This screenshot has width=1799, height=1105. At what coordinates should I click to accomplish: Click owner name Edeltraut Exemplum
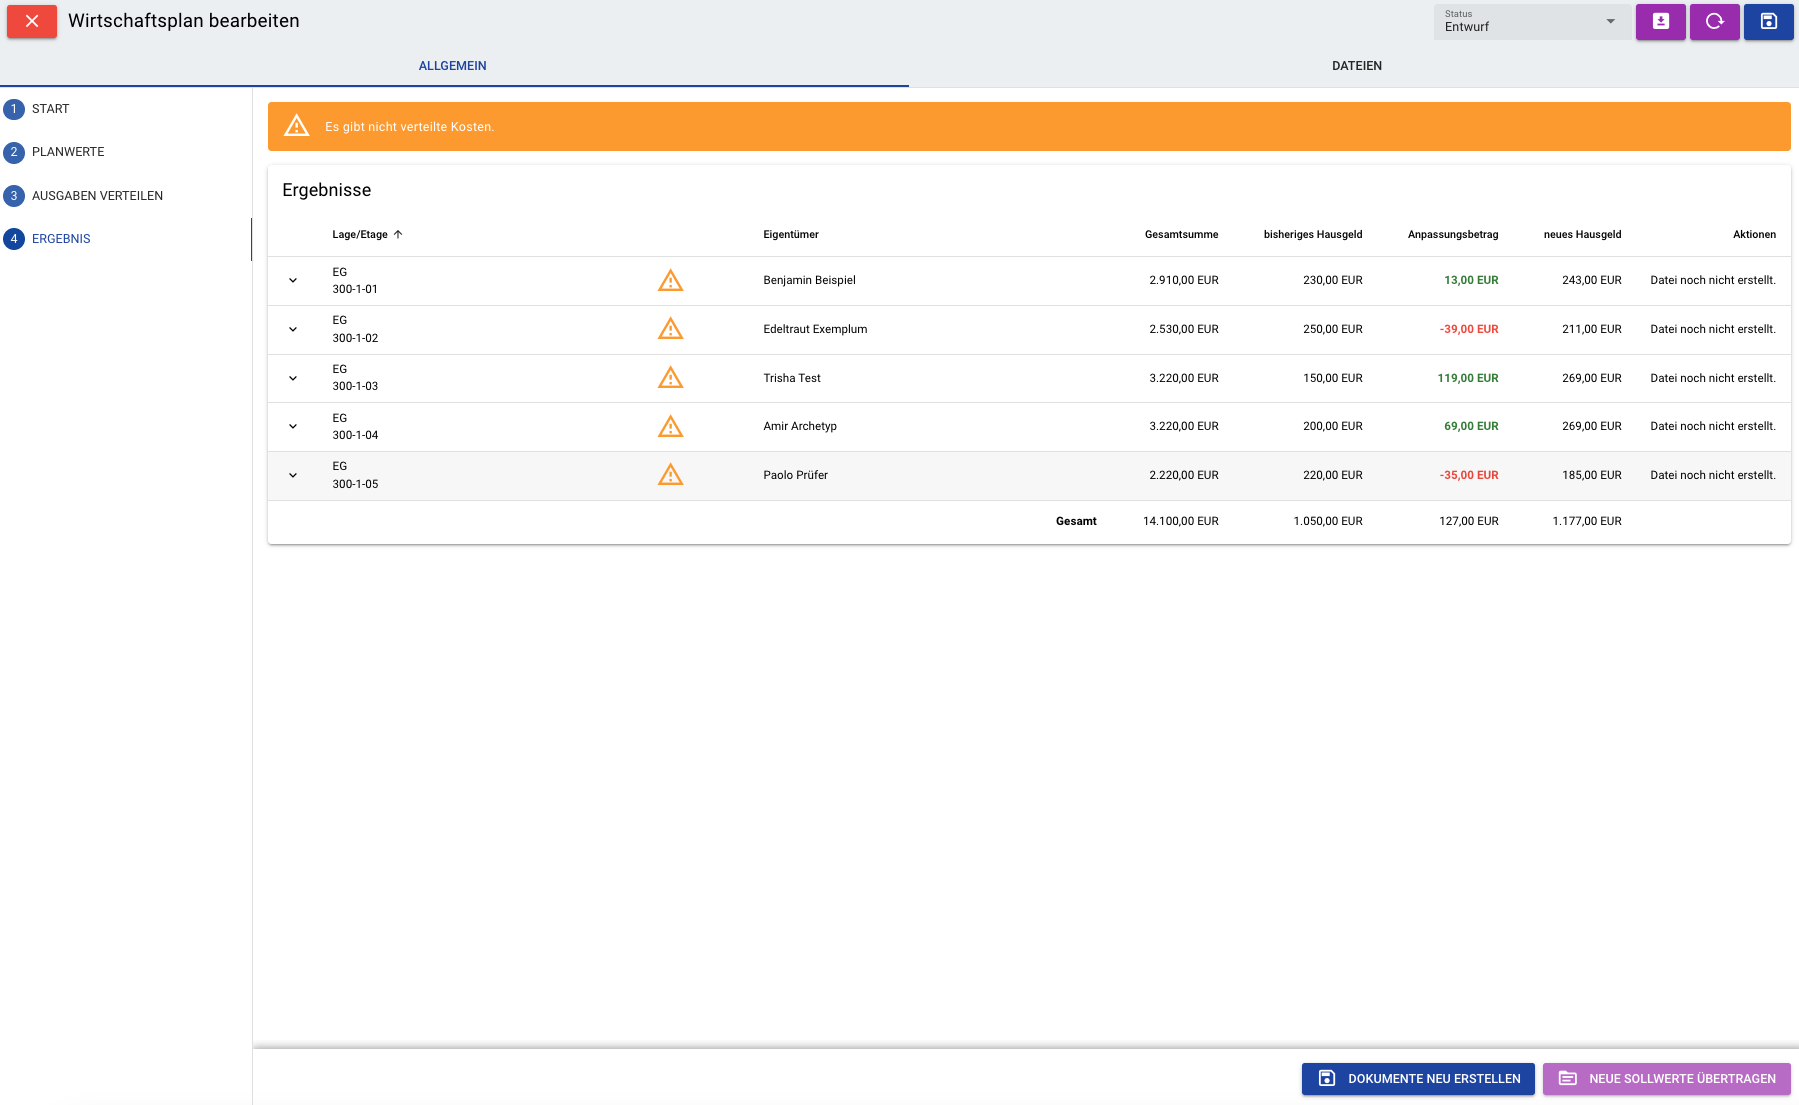tap(816, 330)
